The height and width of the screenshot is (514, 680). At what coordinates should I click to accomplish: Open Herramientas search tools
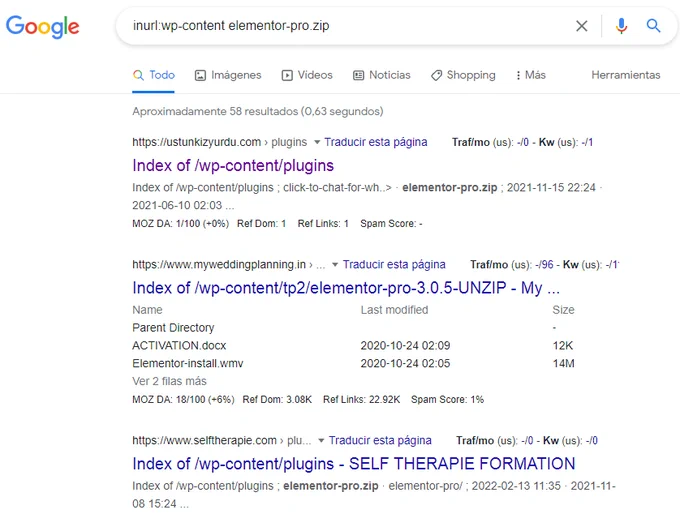[625, 75]
